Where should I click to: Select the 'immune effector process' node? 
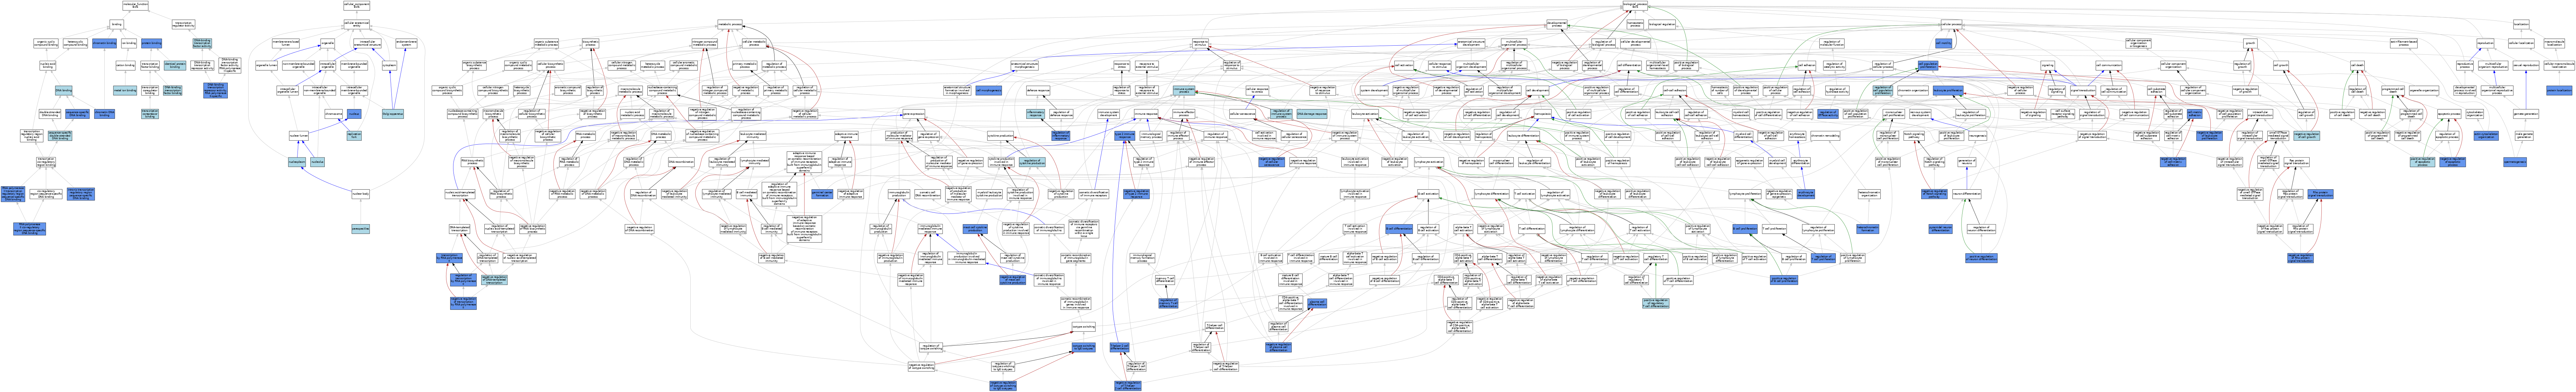pos(1184,114)
